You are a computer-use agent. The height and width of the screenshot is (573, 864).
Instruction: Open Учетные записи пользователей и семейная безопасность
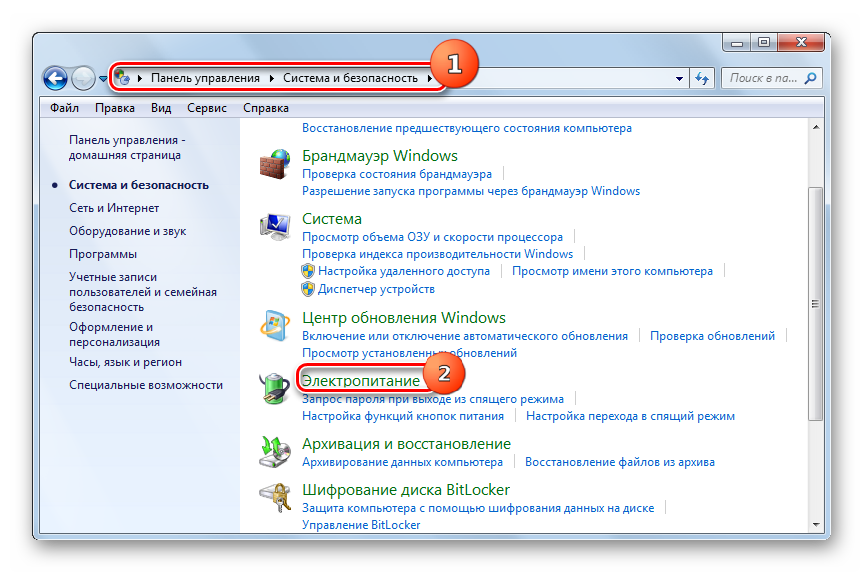tap(143, 292)
